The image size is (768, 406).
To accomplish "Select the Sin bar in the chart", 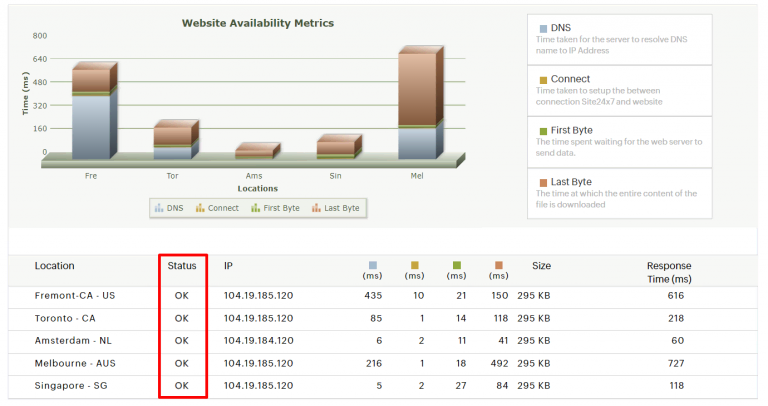I will click(339, 147).
